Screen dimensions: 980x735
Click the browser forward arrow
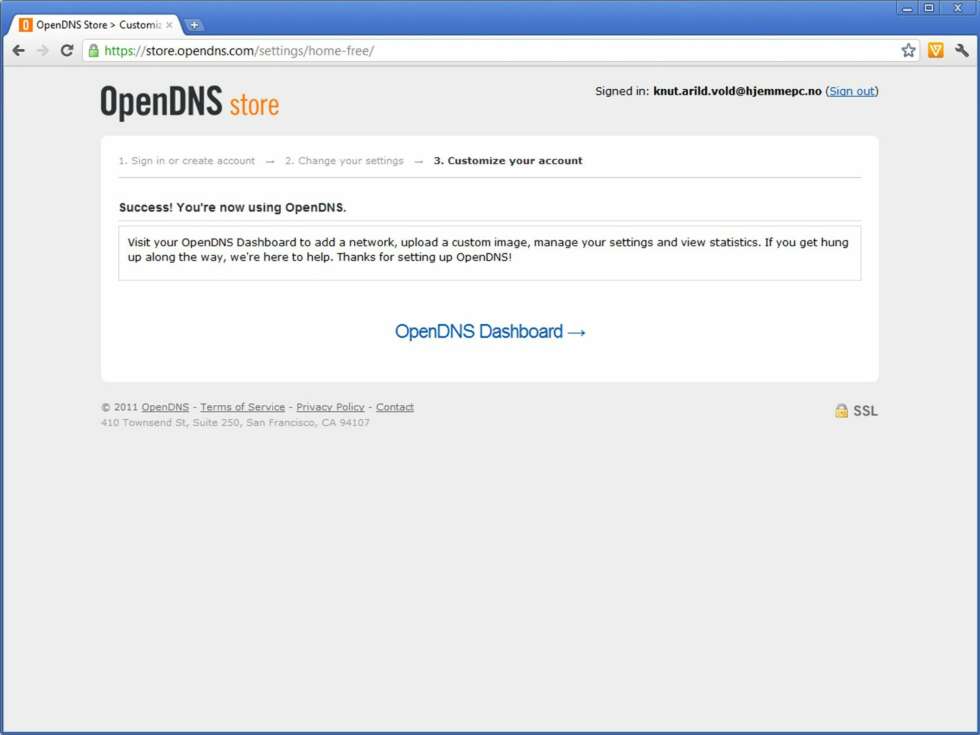pos(42,51)
